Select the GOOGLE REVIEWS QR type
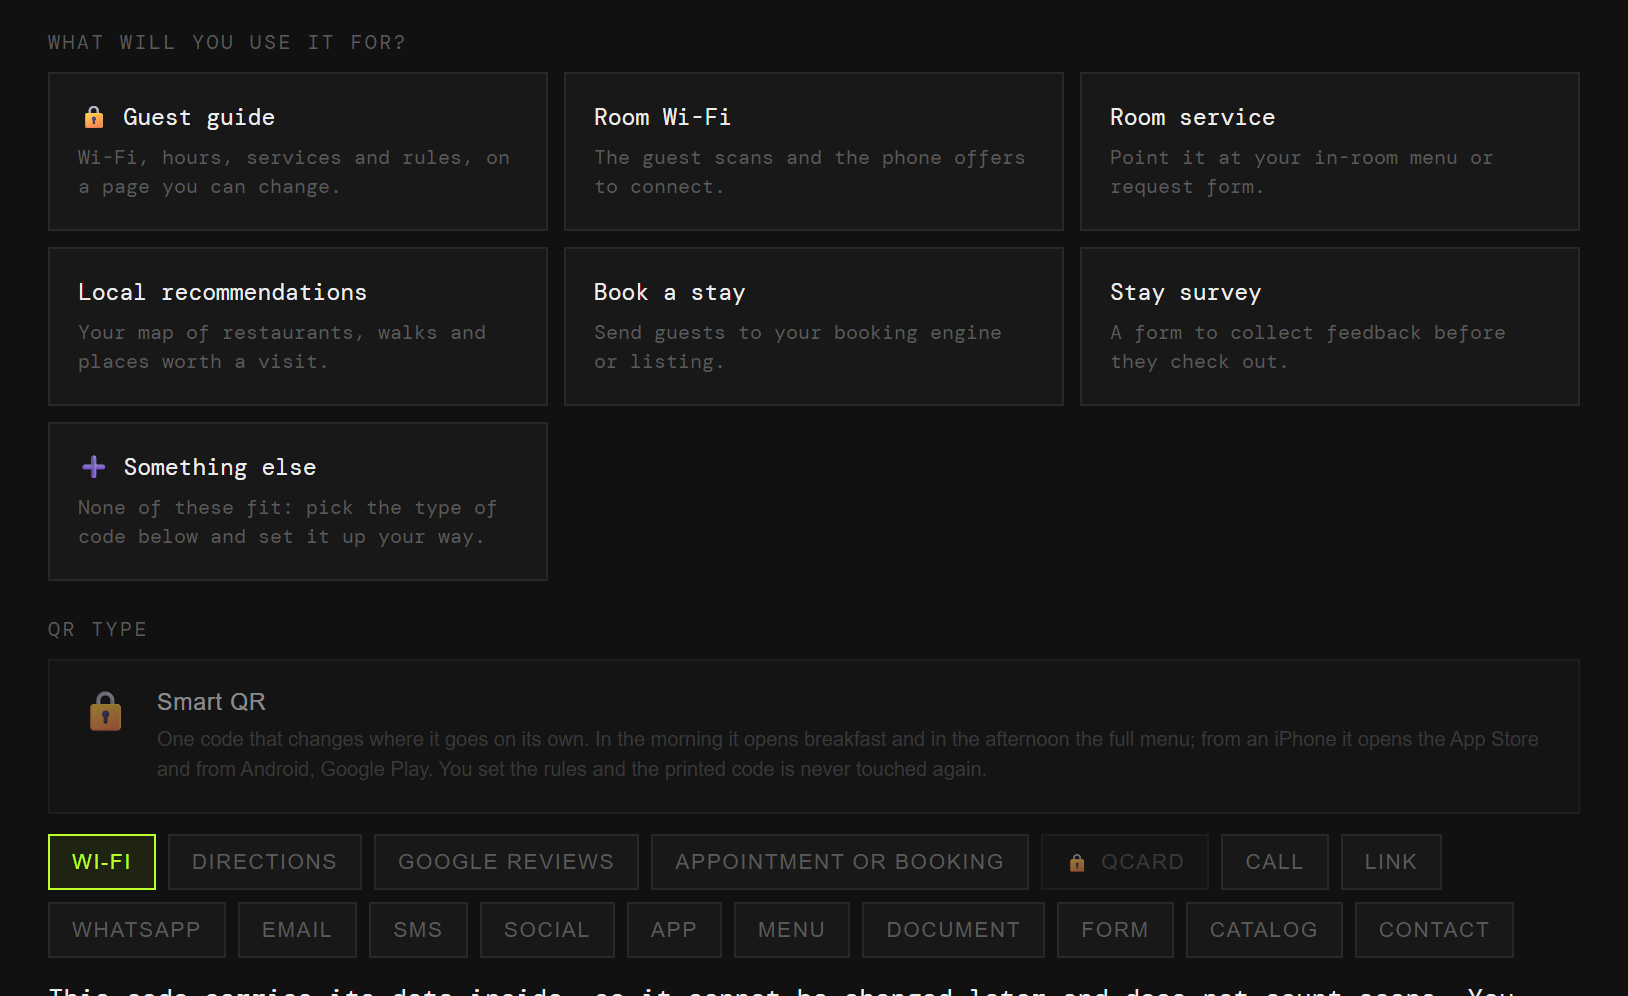Viewport: 1628px width, 996px height. [x=506, y=862]
